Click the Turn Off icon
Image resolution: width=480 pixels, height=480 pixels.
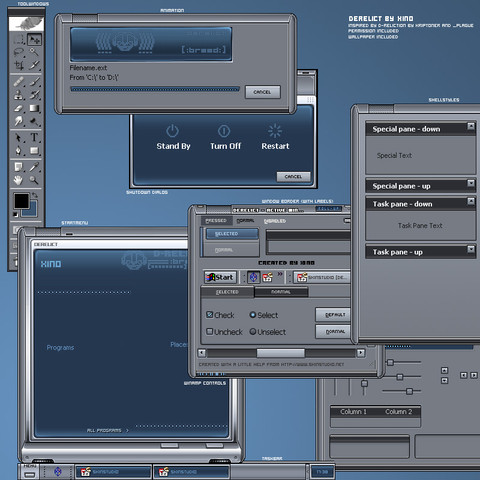(x=224, y=131)
